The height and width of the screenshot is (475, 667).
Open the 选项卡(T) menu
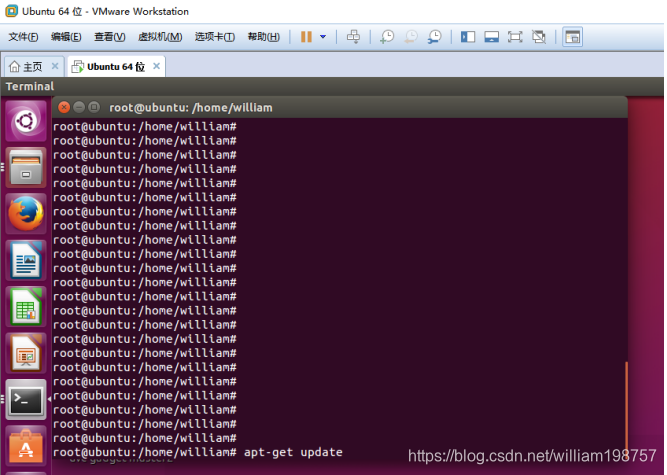(x=215, y=37)
